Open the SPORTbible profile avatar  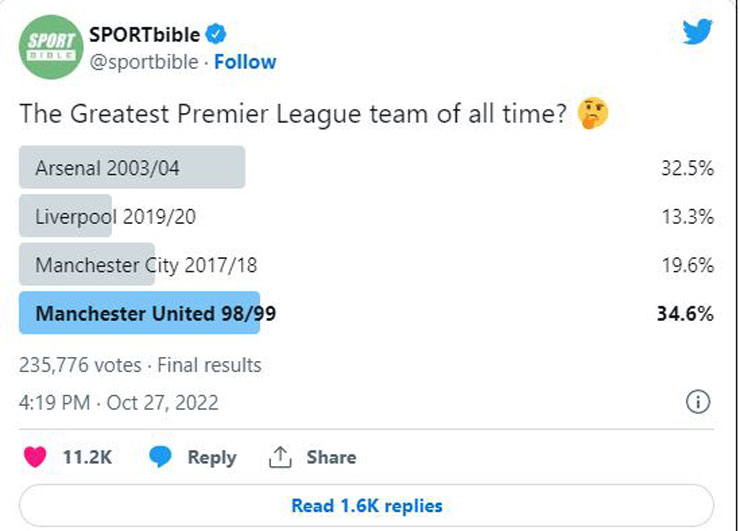click(51, 47)
